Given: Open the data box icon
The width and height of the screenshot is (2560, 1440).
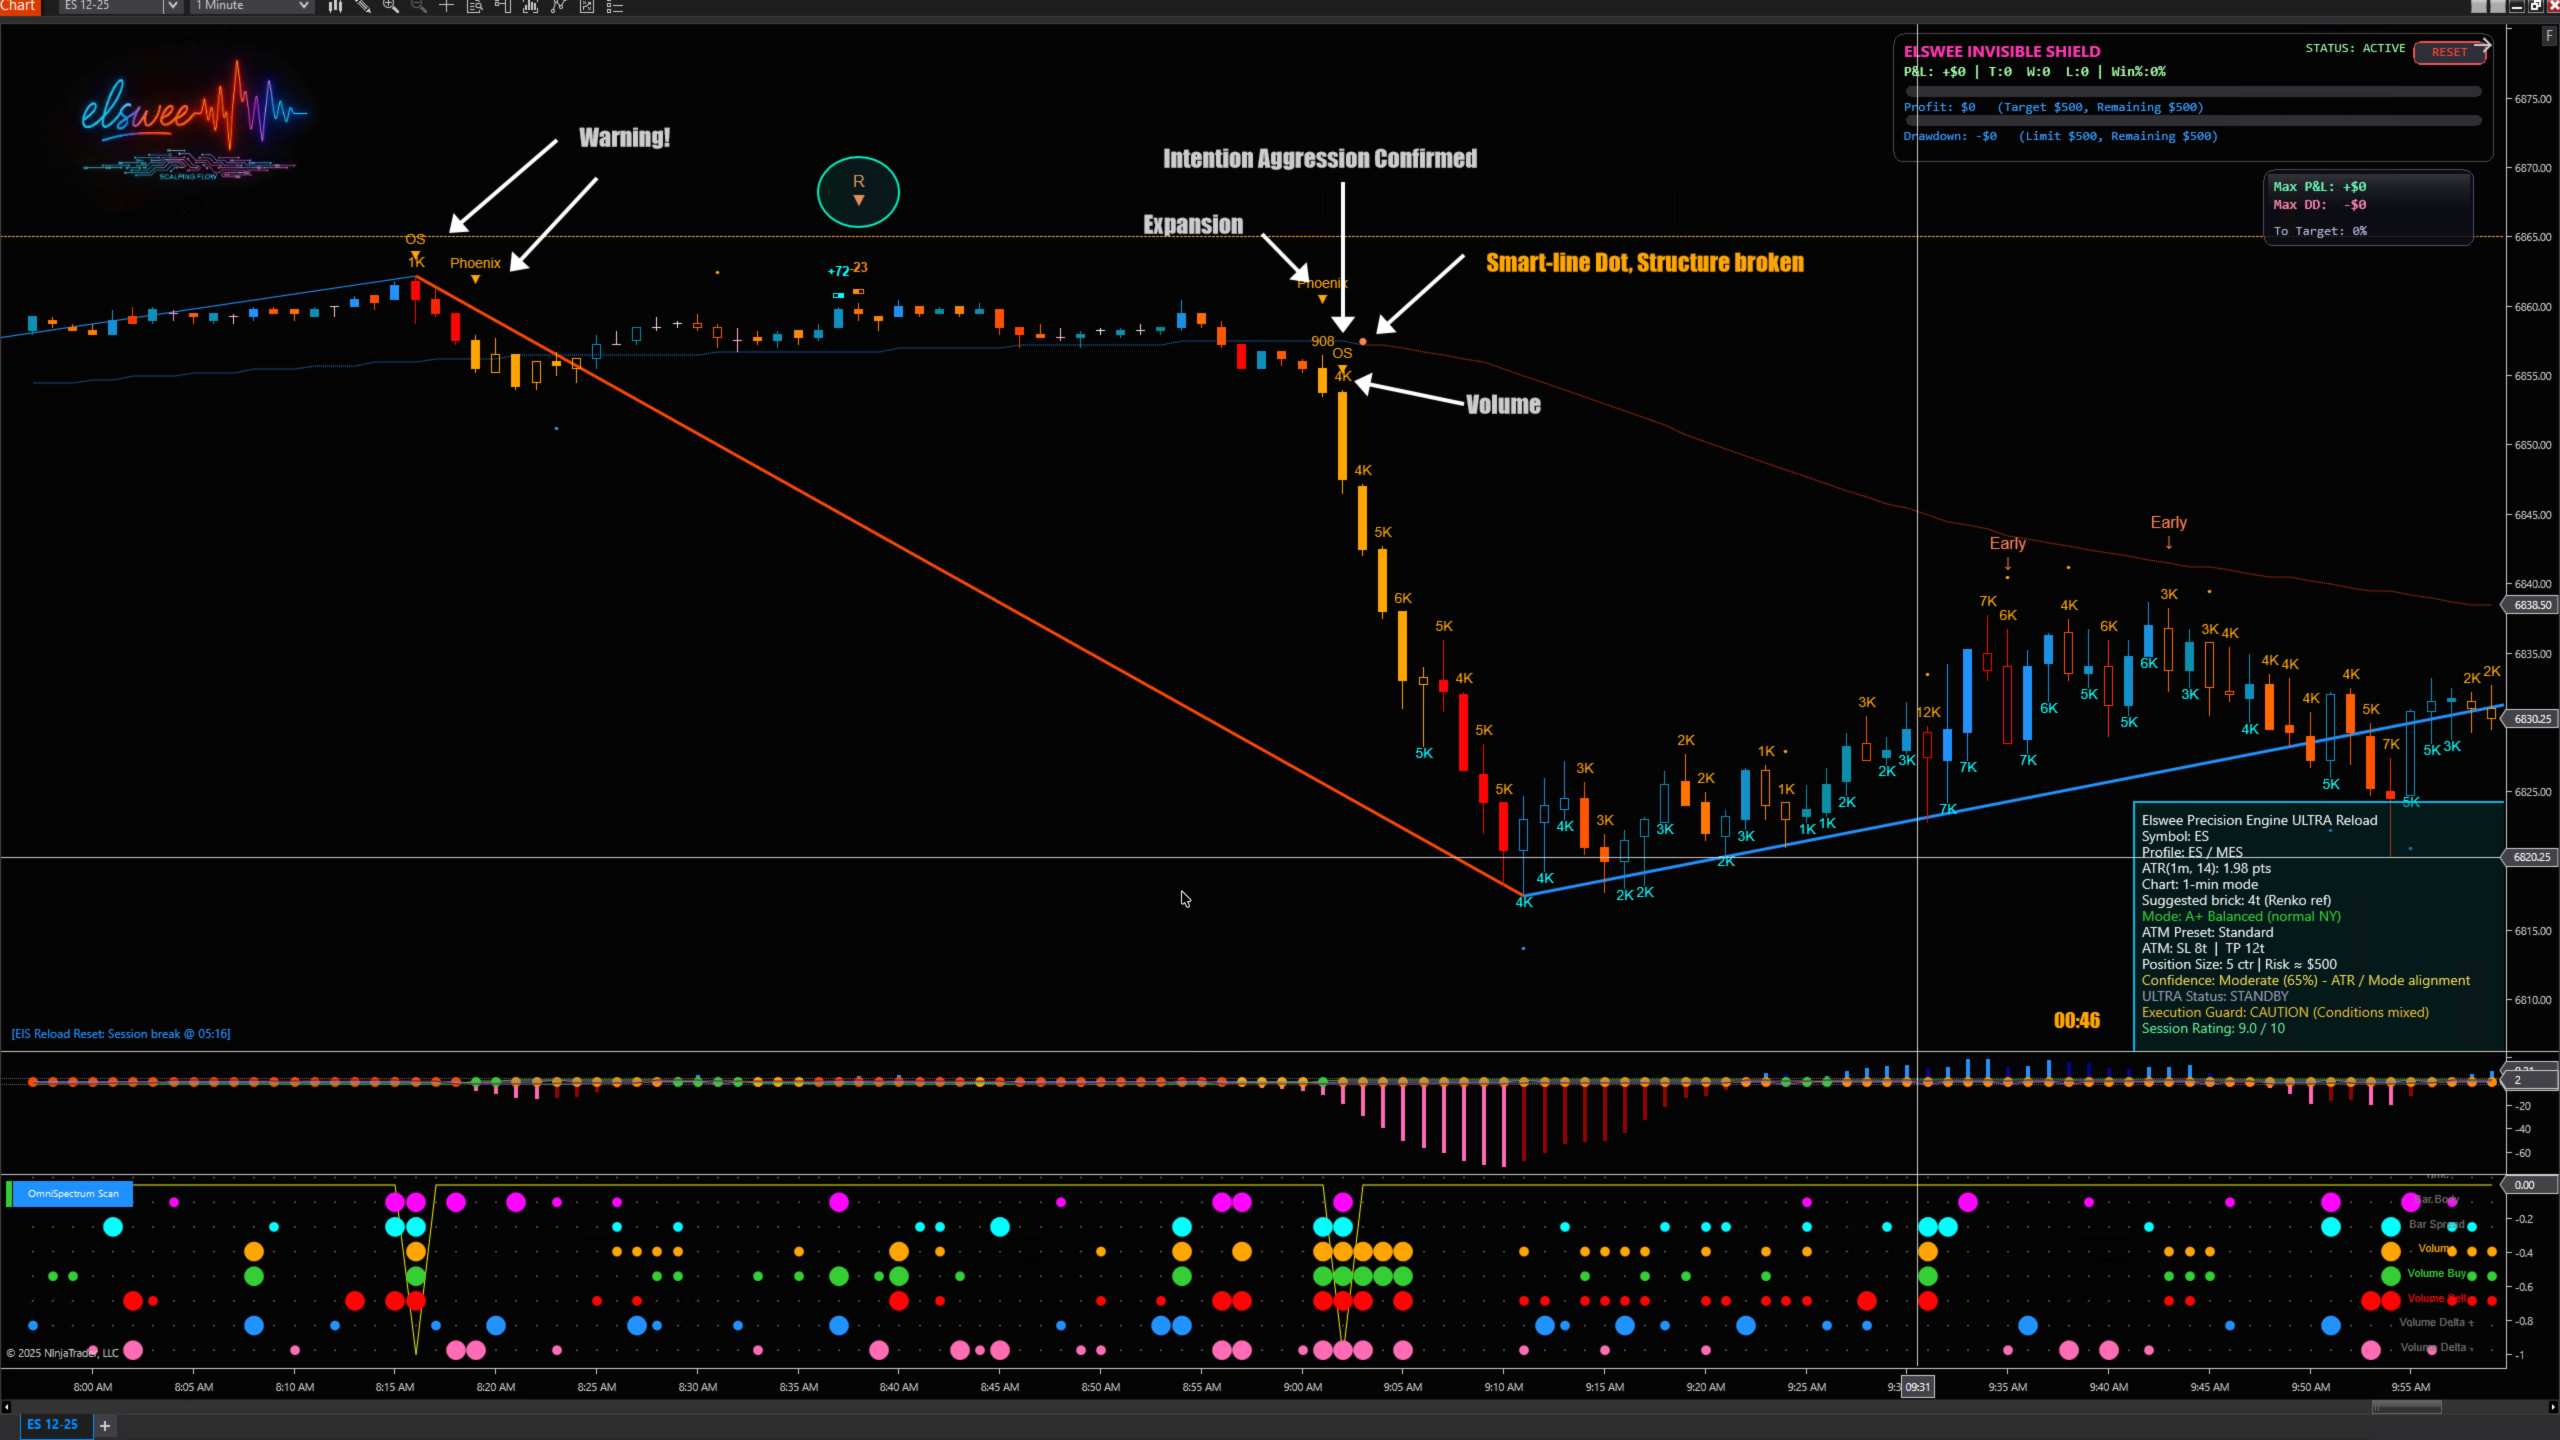Looking at the screenshot, I should 475,6.
